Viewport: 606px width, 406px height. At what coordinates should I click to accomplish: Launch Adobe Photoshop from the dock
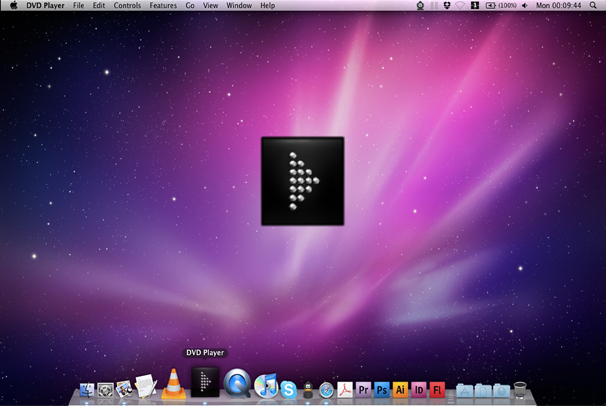(x=382, y=389)
